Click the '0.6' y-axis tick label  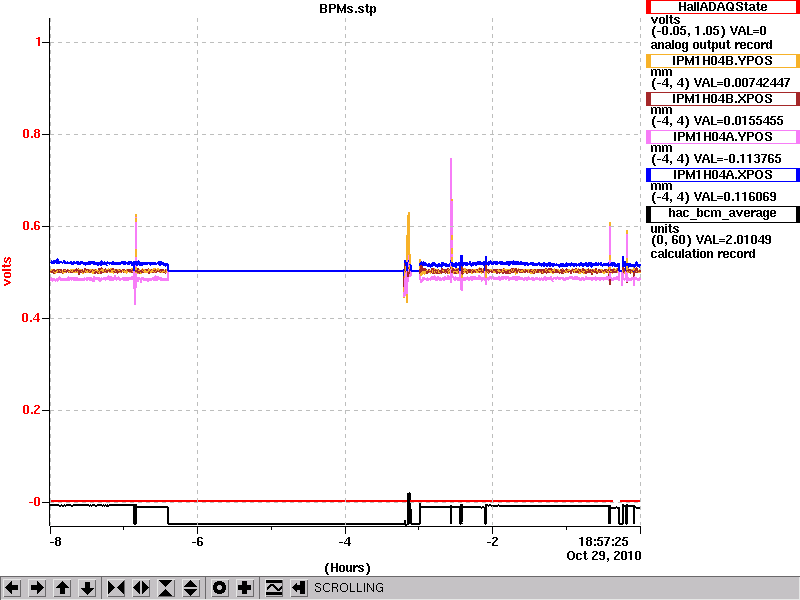(32, 226)
